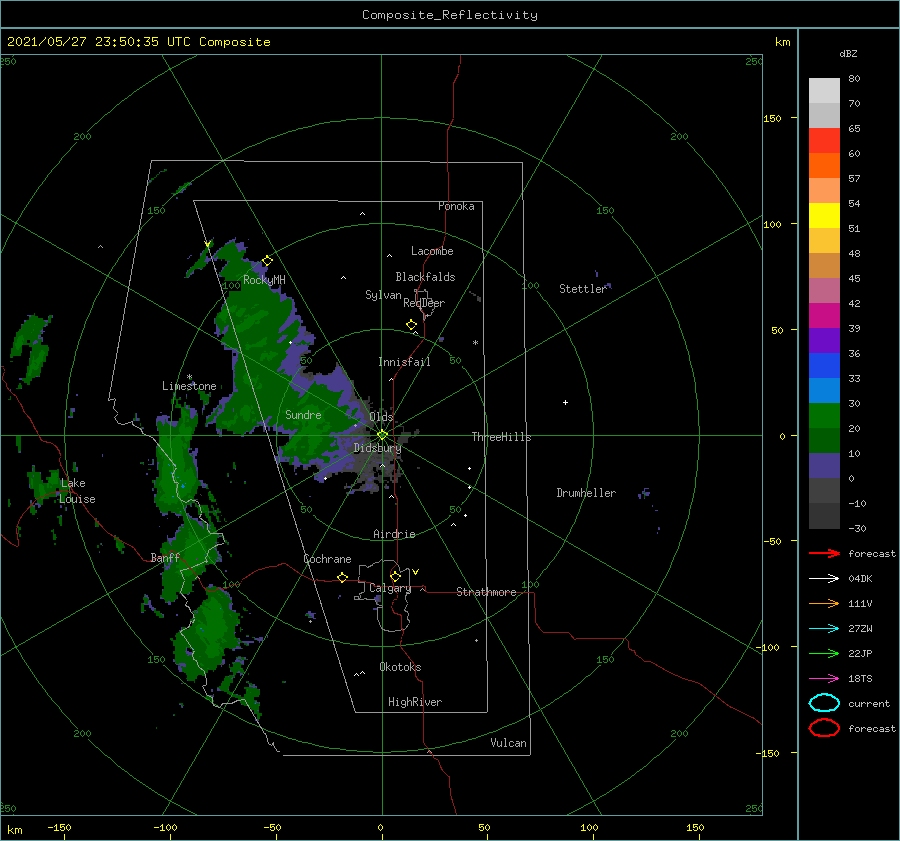Click the Limestone label
This screenshot has height=841, width=900.
coord(189,386)
